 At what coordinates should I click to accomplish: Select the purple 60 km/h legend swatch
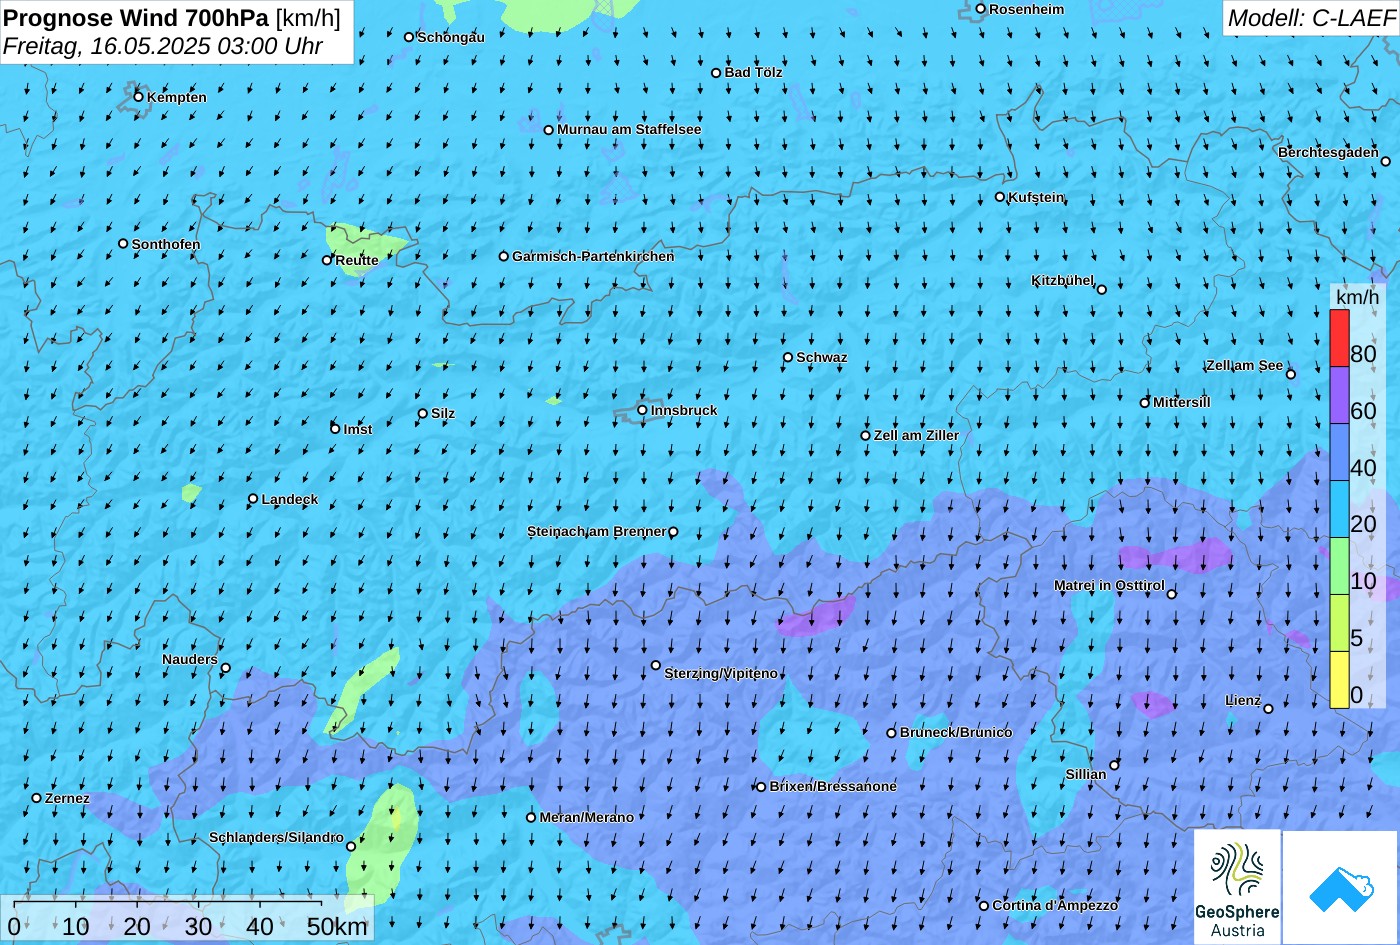click(x=1339, y=396)
